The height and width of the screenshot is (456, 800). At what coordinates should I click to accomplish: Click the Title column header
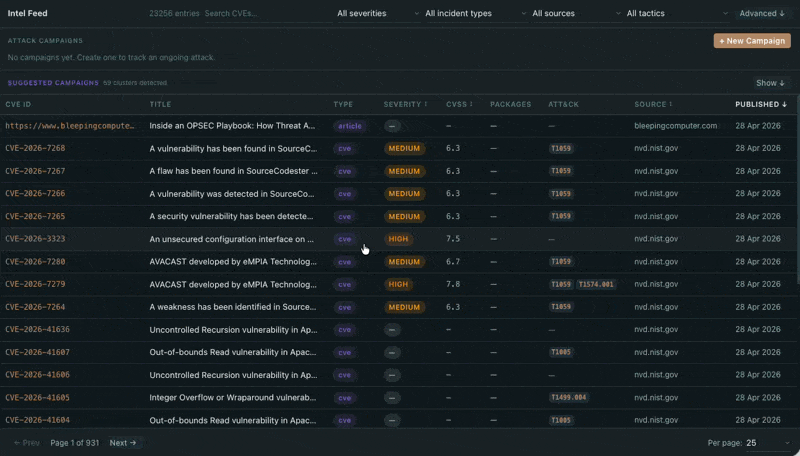point(160,104)
